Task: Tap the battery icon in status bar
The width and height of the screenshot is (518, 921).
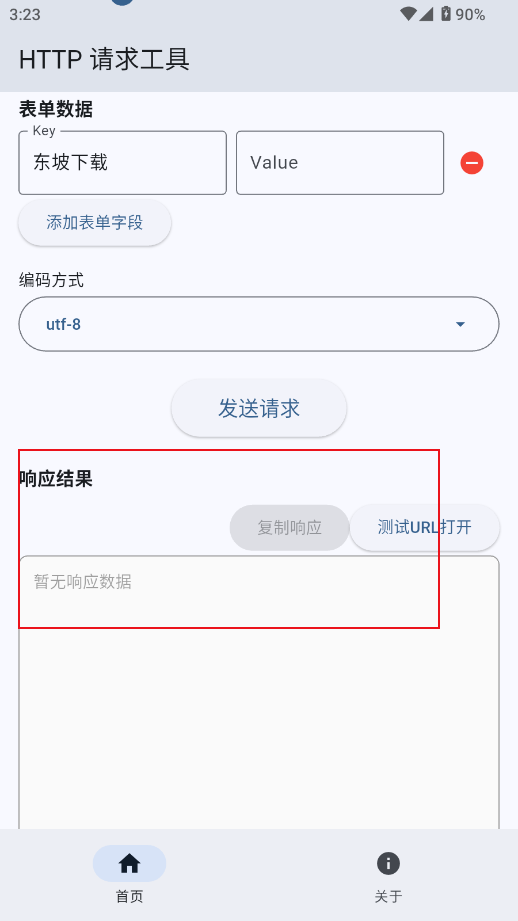Action: (446, 14)
